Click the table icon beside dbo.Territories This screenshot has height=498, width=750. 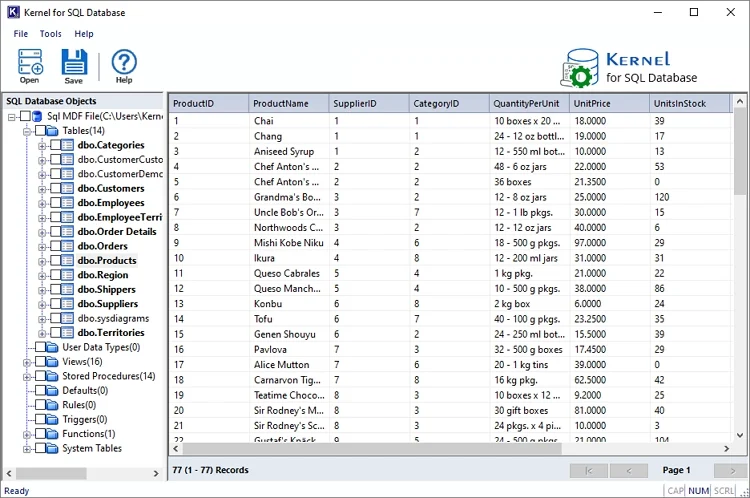tap(68, 332)
